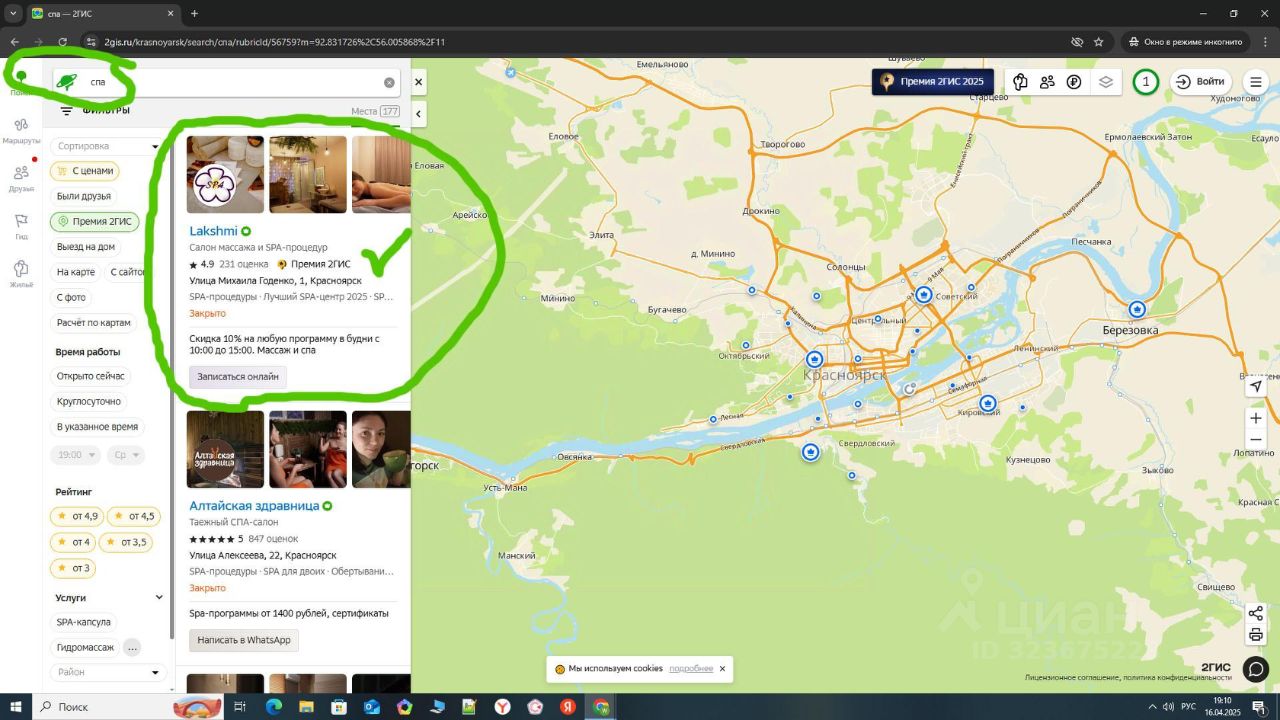
Task: Clear the search field with X icon
Action: coord(389,83)
